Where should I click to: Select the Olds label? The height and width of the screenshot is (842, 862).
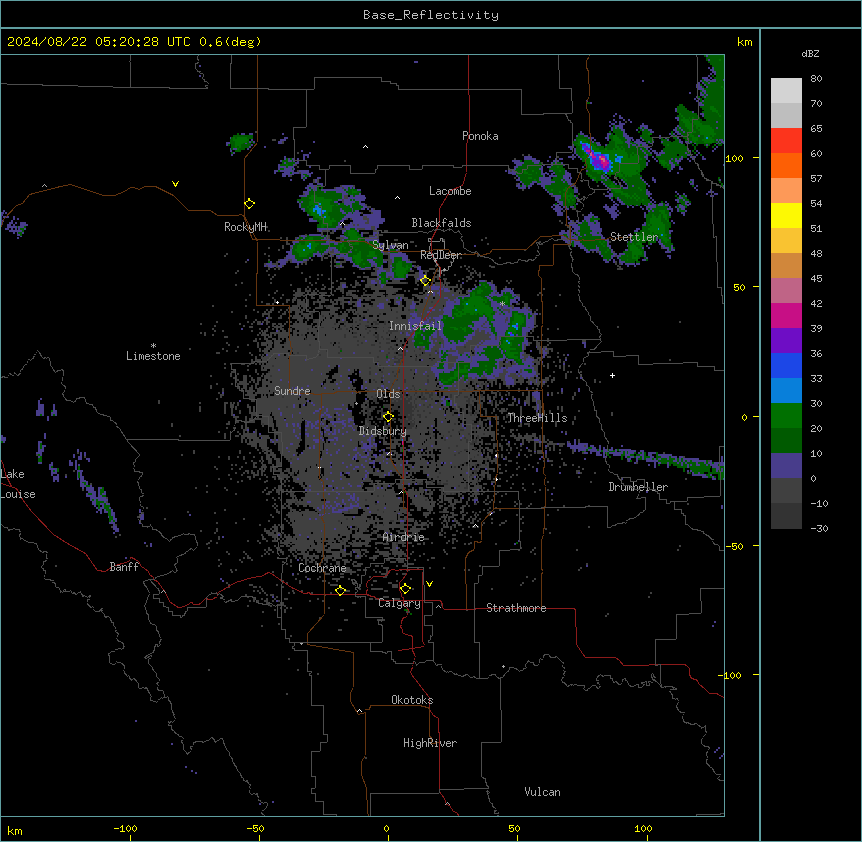388,394
